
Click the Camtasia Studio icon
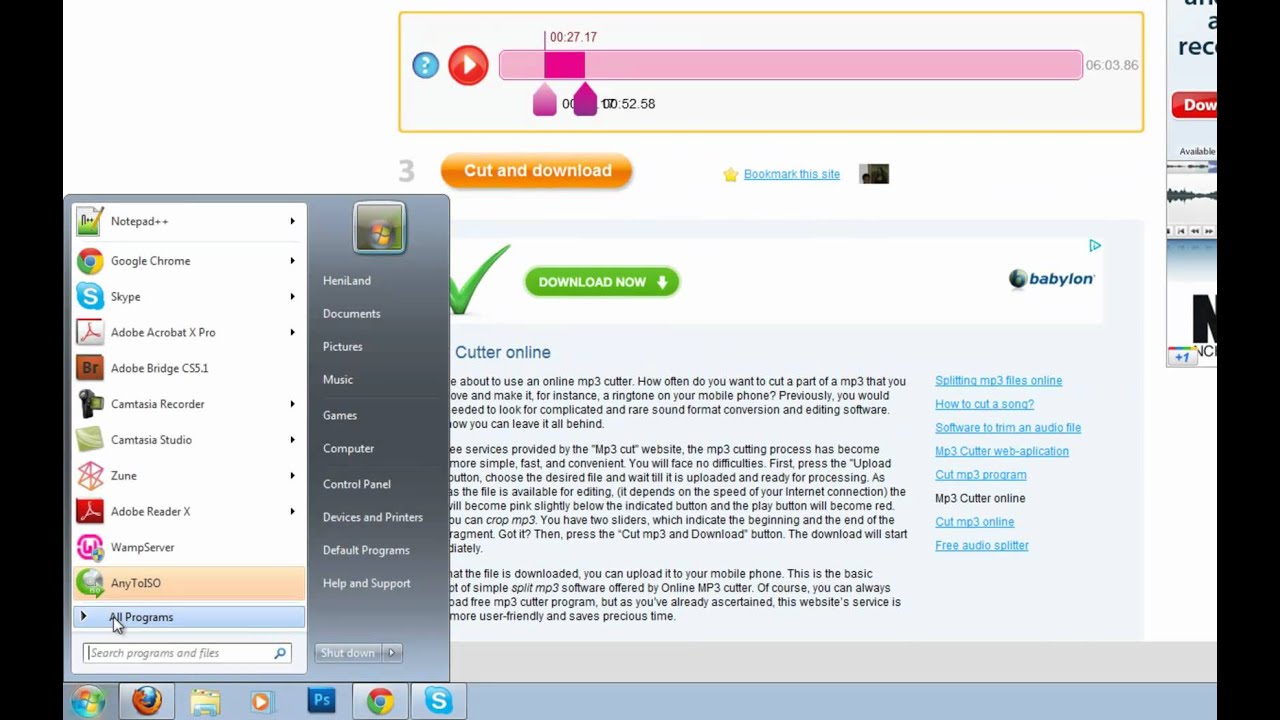(90, 440)
